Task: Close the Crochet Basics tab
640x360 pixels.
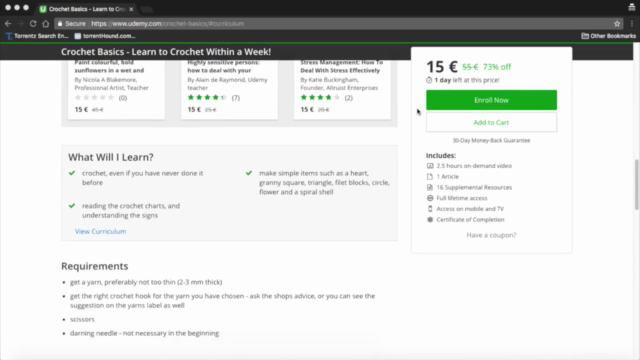Action: [x=131, y=9]
